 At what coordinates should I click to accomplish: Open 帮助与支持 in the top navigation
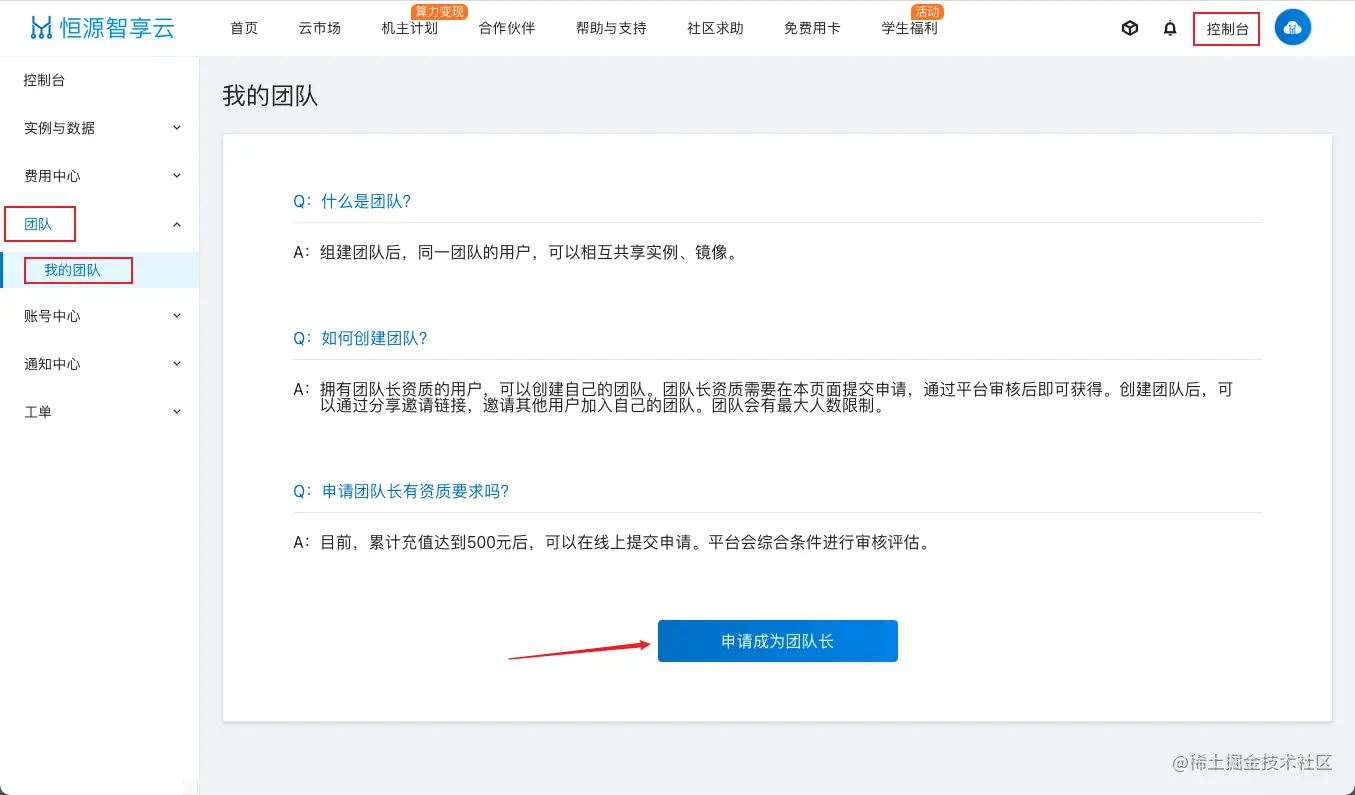(x=611, y=28)
